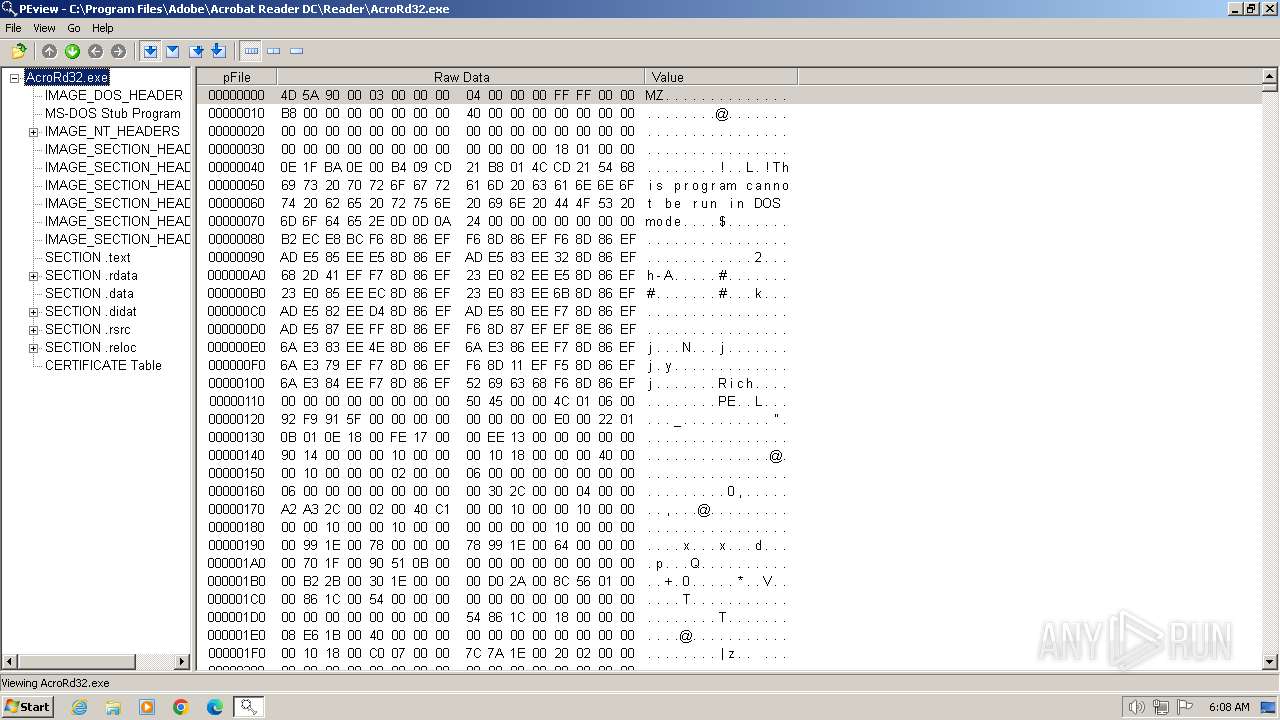1280x720 pixels.
Task: Select SECTION .reloc tree item
Action: click(90, 347)
